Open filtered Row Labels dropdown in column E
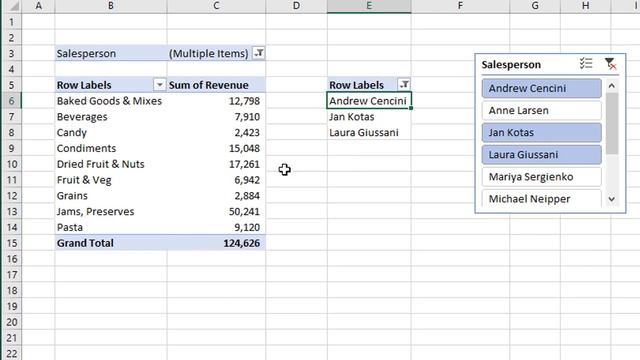This screenshot has width=640, height=360. pyautogui.click(x=404, y=84)
